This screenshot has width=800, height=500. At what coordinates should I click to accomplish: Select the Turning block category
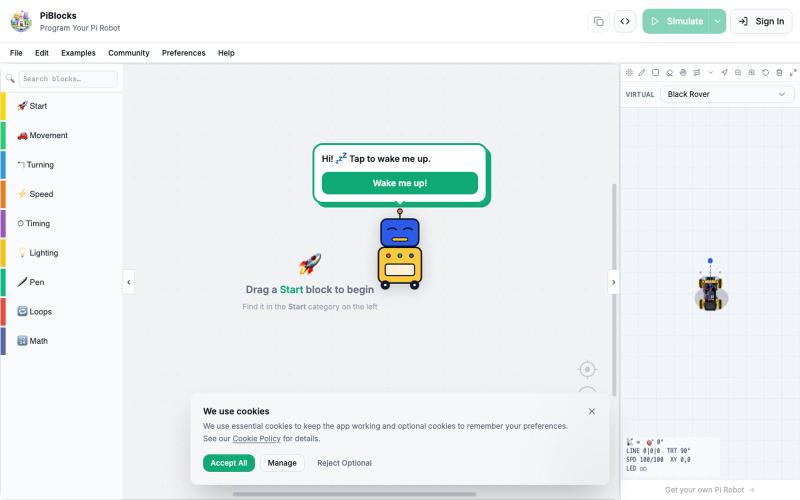pos(61,165)
